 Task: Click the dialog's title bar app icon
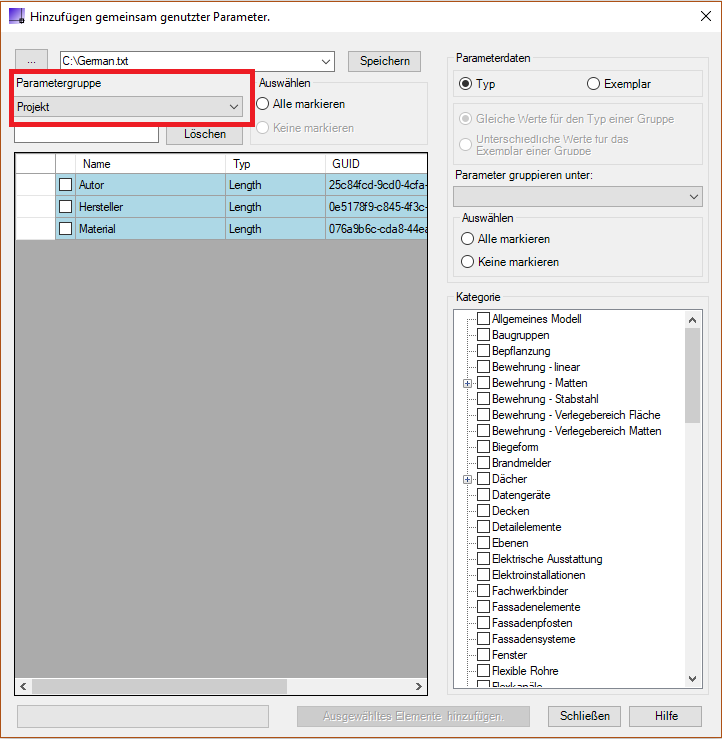16,16
